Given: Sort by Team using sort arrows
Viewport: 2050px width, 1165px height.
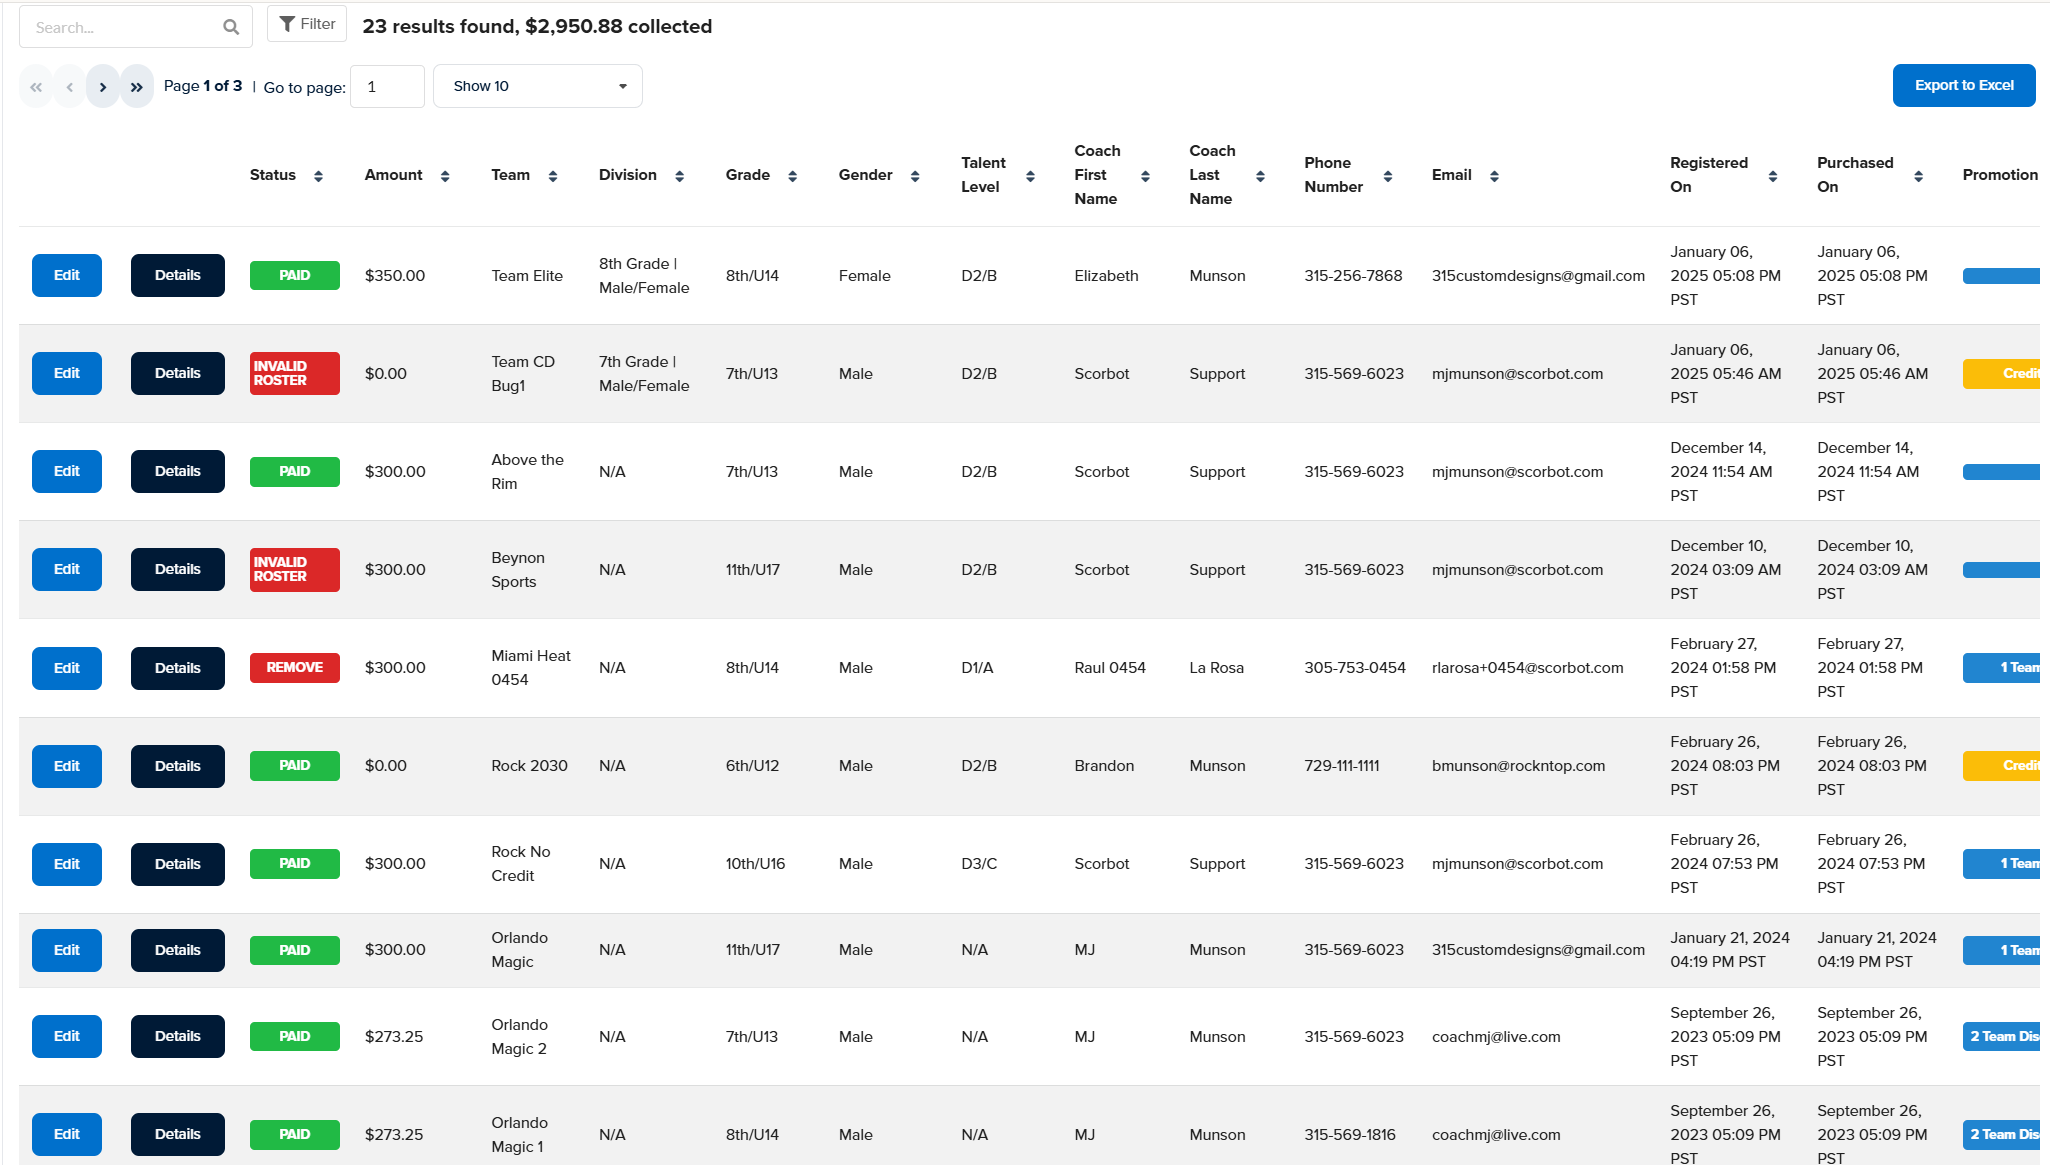Looking at the screenshot, I should pyautogui.click(x=553, y=176).
